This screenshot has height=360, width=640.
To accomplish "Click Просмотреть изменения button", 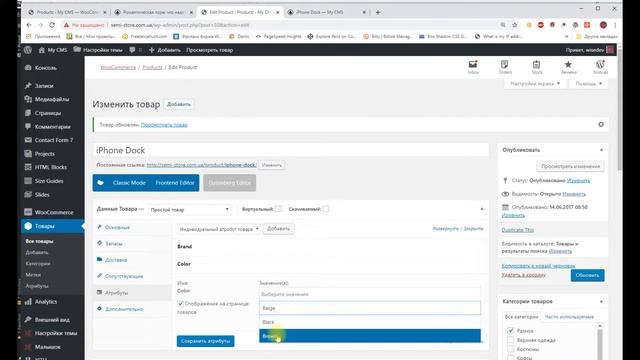I will pos(570,166).
